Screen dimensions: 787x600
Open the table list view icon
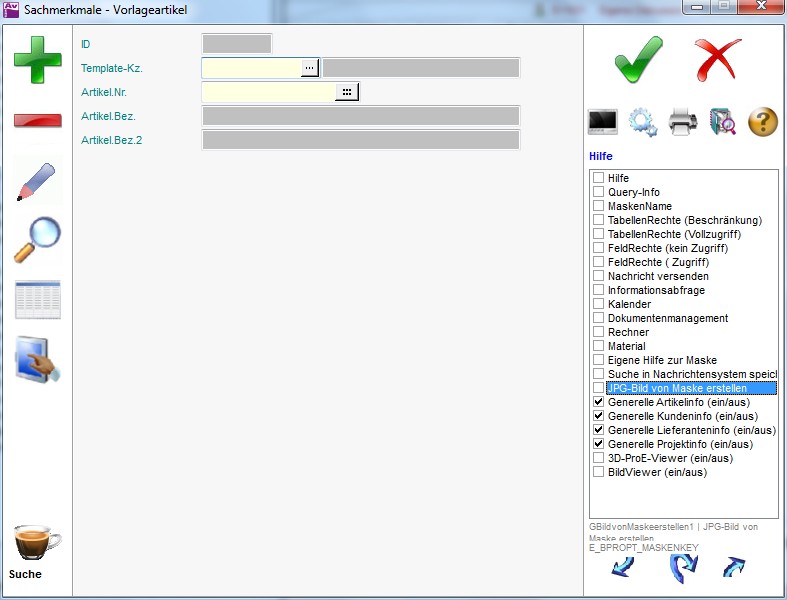37,300
